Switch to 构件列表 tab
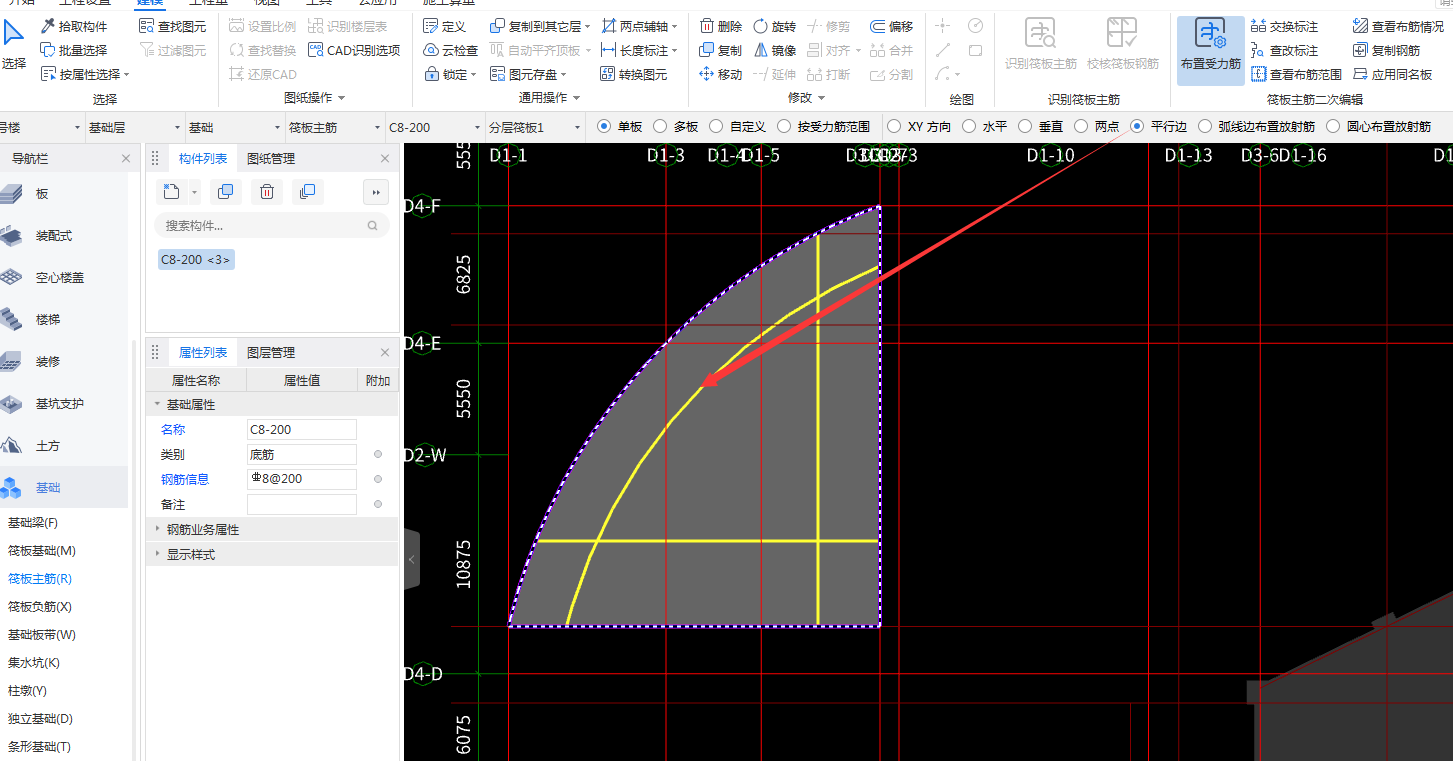The image size is (1453, 761). pyautogui.click(x=203, y=158)
